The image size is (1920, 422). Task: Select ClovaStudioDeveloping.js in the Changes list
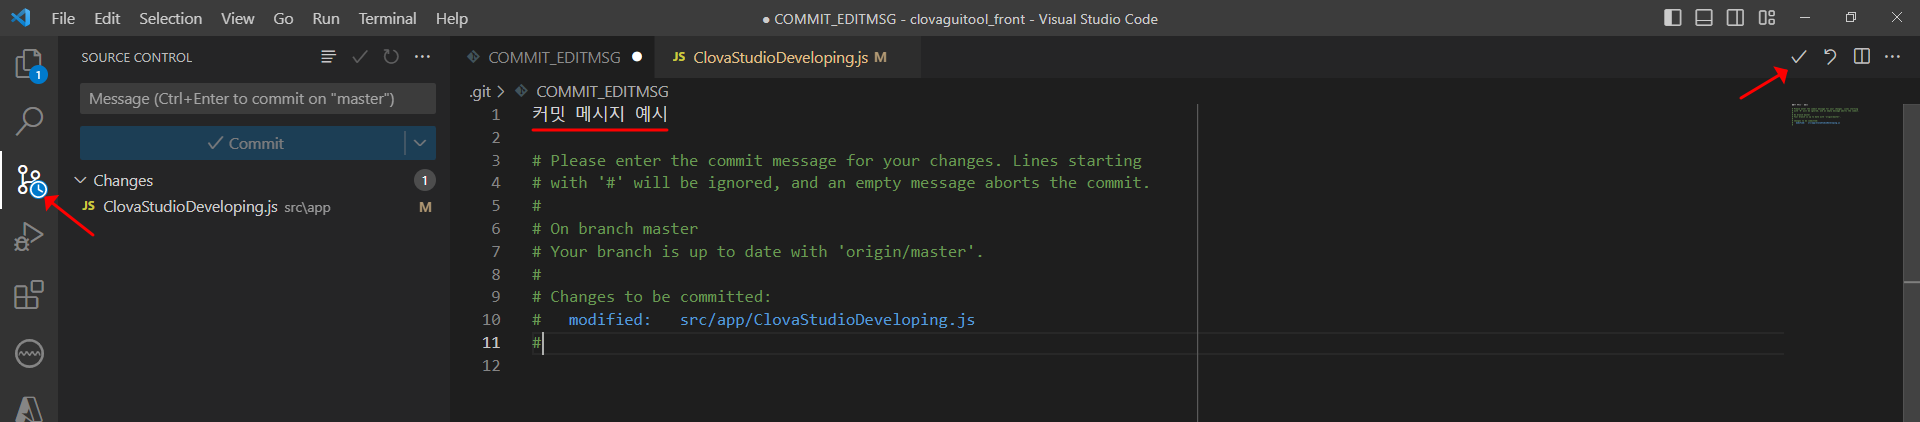[190, 207]
